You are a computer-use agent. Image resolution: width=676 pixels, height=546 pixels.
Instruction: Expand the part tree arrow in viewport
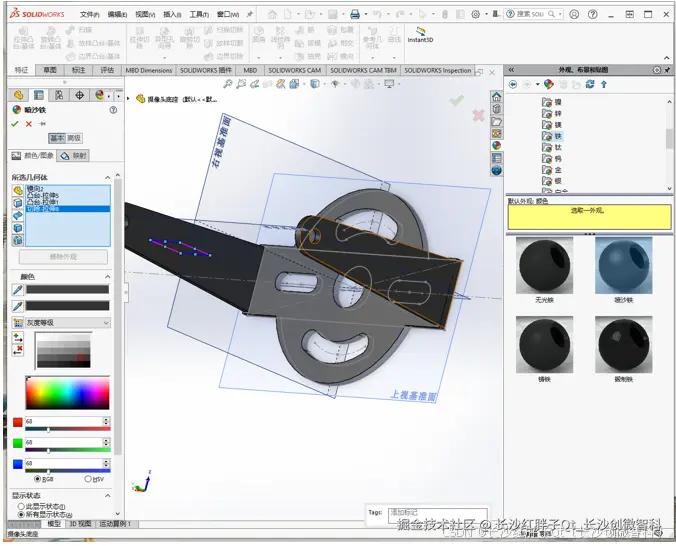[x=128, y=99]
